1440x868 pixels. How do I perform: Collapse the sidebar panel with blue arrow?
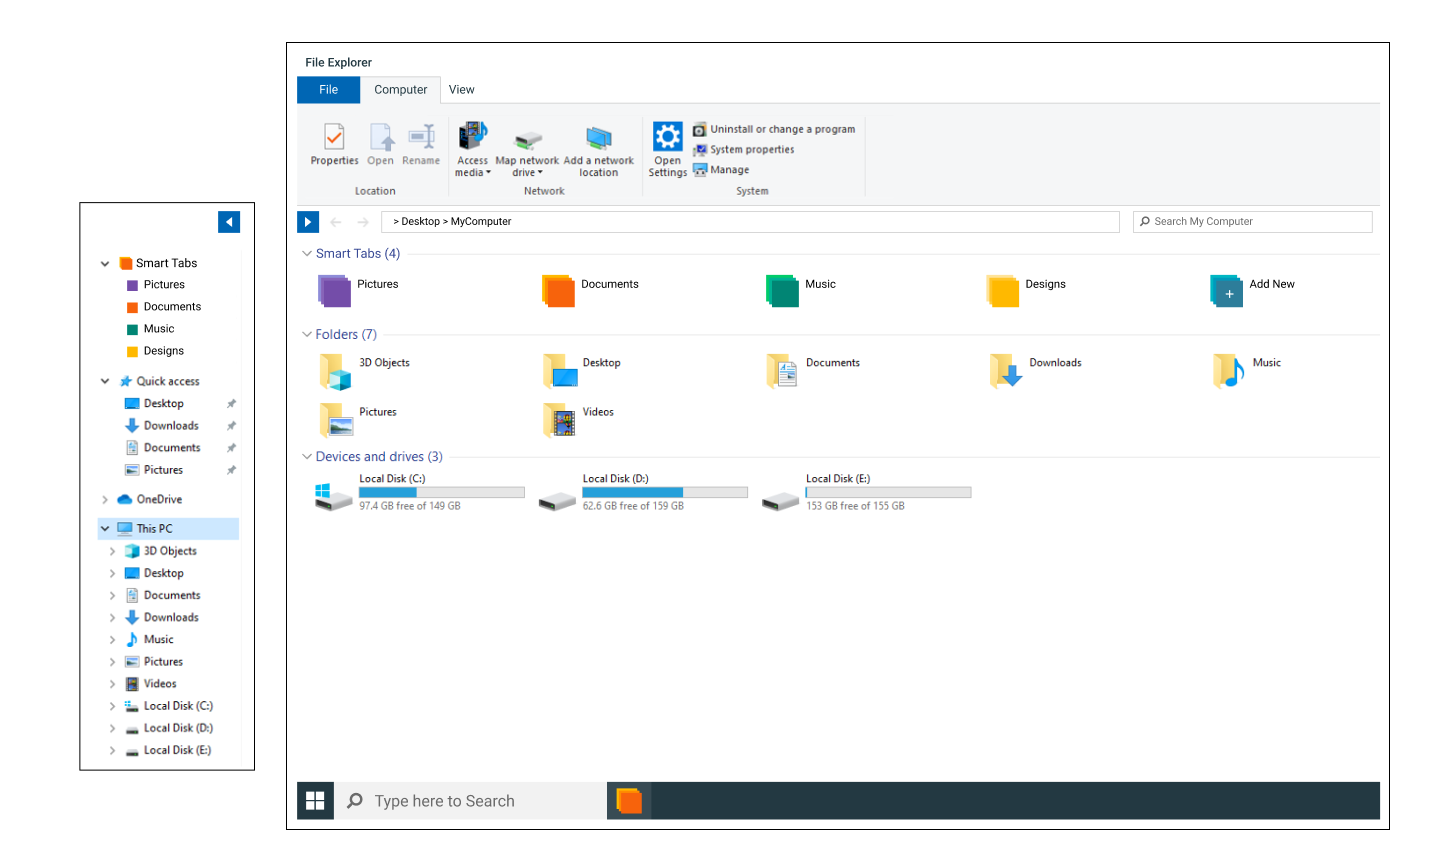pos(229,222)
